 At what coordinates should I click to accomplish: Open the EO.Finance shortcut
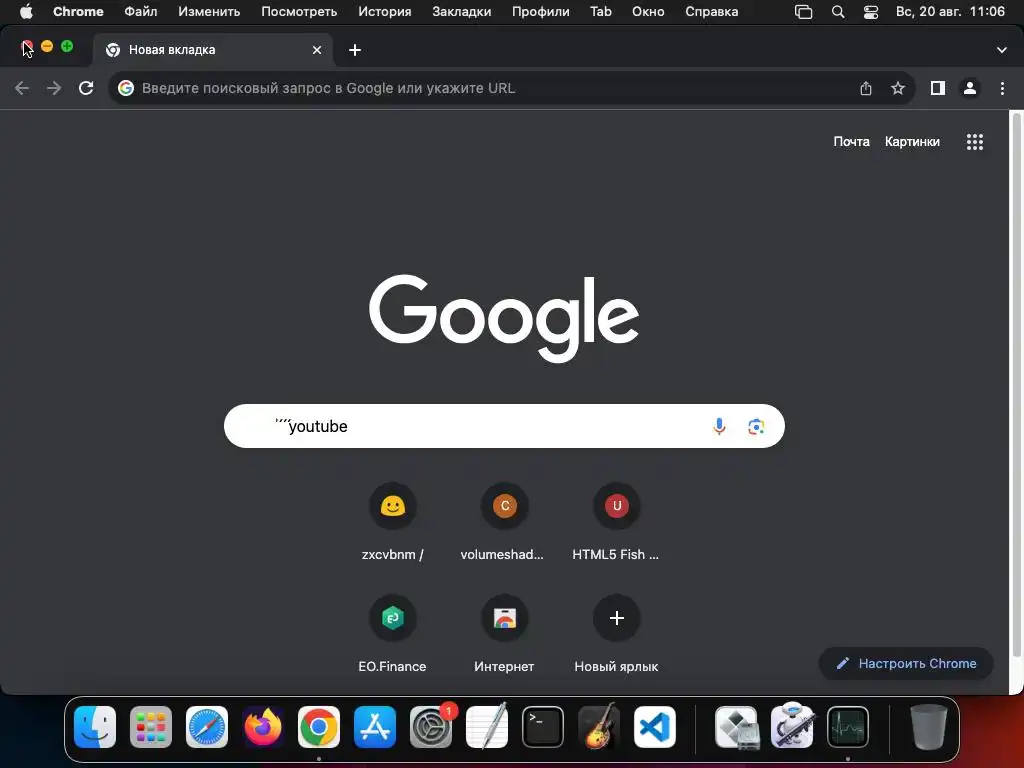click(392, 635)
